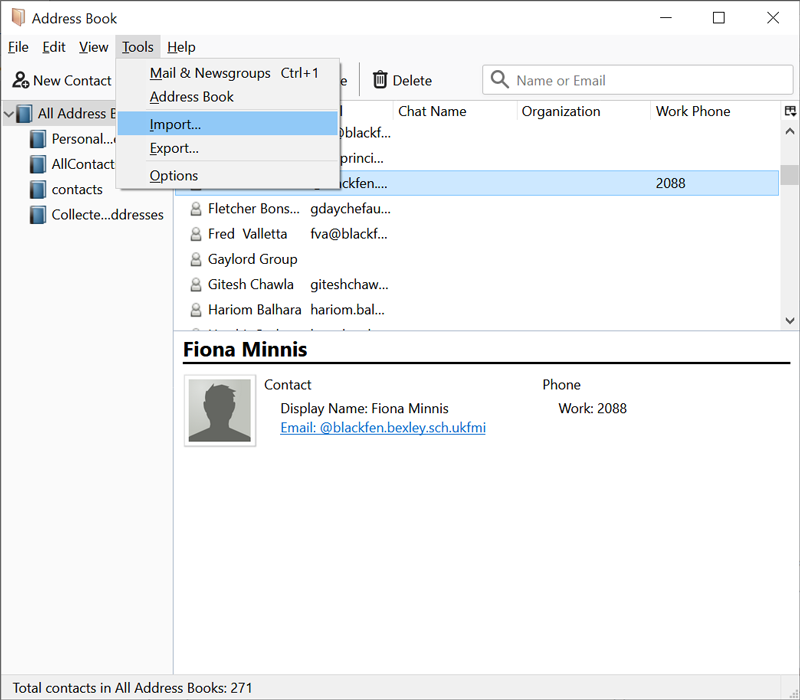Open the View menu
Viewport: 800px width, 700px height.
tap(93, 47)
